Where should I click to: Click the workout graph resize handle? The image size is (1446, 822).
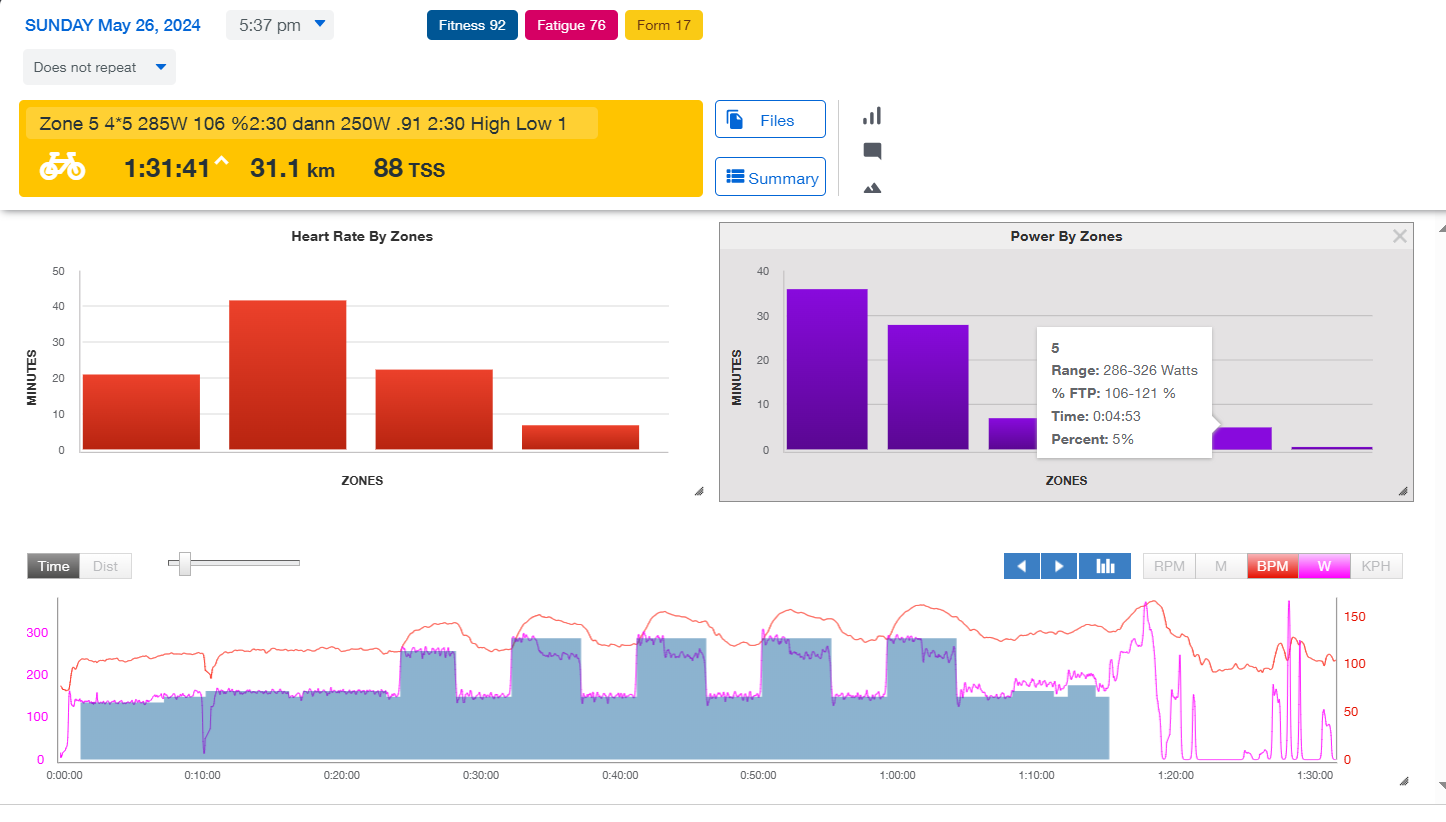tap(1403, 781)
